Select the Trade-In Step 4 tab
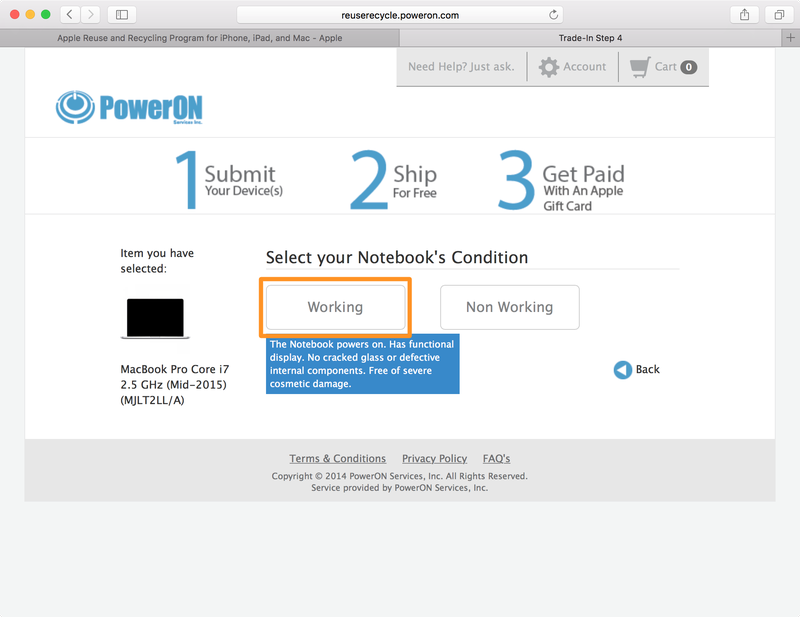Image resolution: width=800 pixels, height=617 pixels. click(x=590, y=38)
